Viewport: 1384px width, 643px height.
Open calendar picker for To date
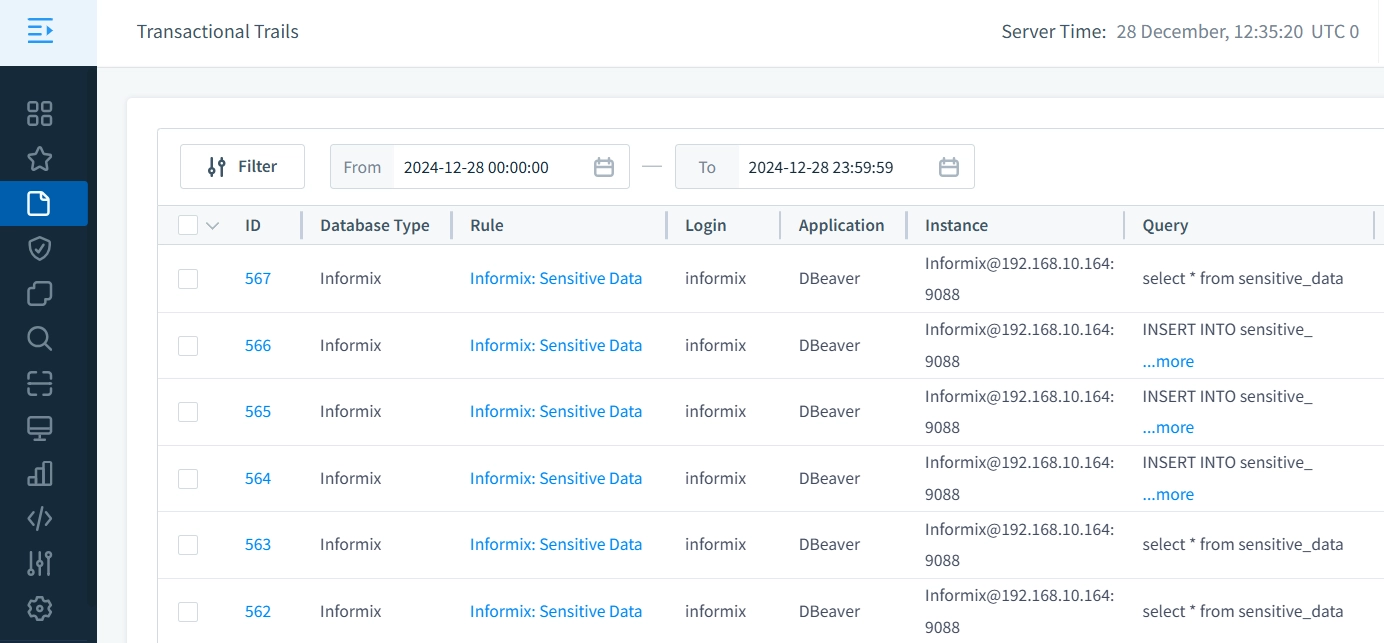[949, 167]
